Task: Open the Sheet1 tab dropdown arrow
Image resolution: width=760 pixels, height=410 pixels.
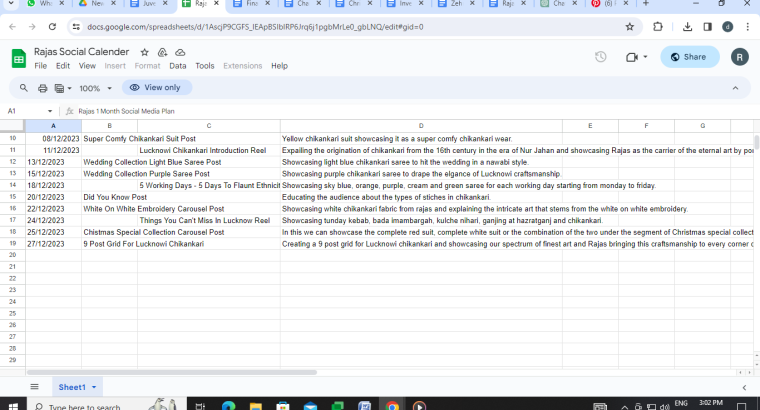Action: [x=96, y=386]
